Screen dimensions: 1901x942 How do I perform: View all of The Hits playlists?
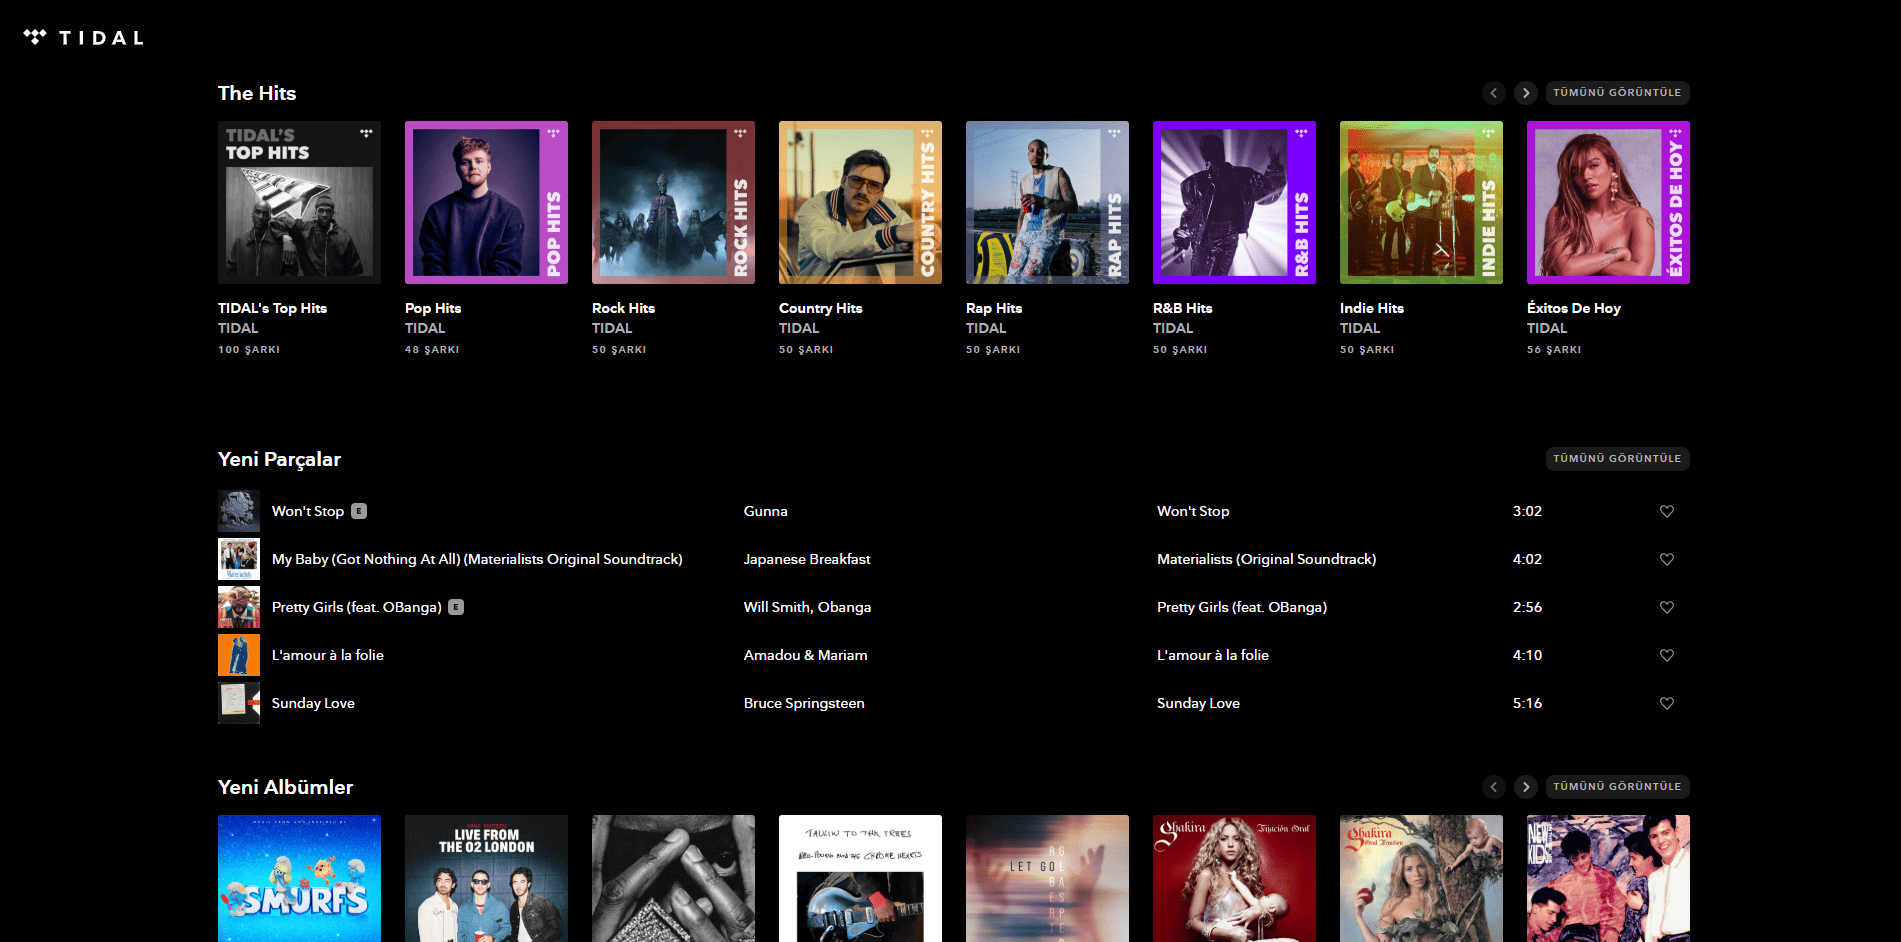(1617, 93)
